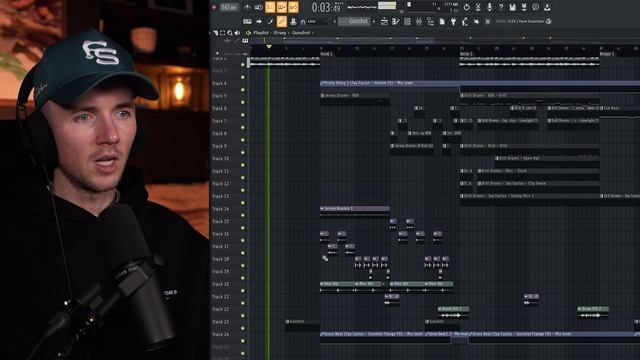Click the scissors cut icon in top toolbar
Viewport: 640px width, 360px height.
(478, 7)
